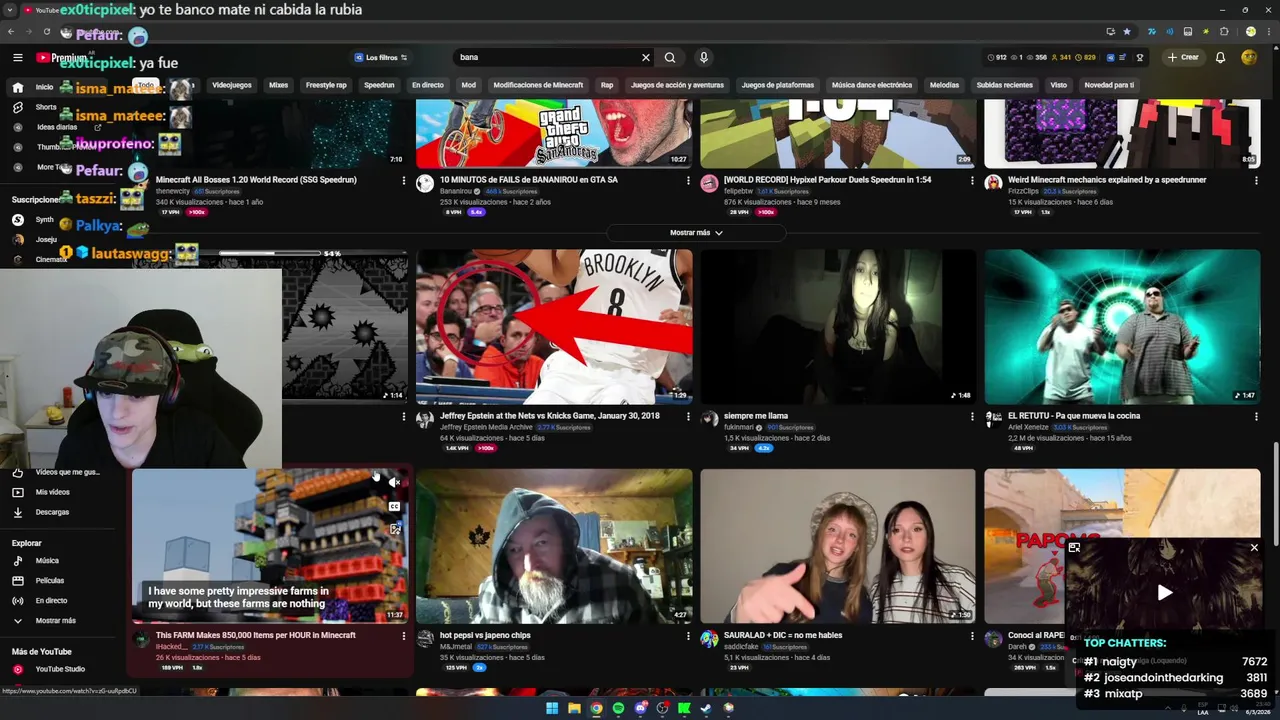Play the miniplayer video

point(1165,593)
